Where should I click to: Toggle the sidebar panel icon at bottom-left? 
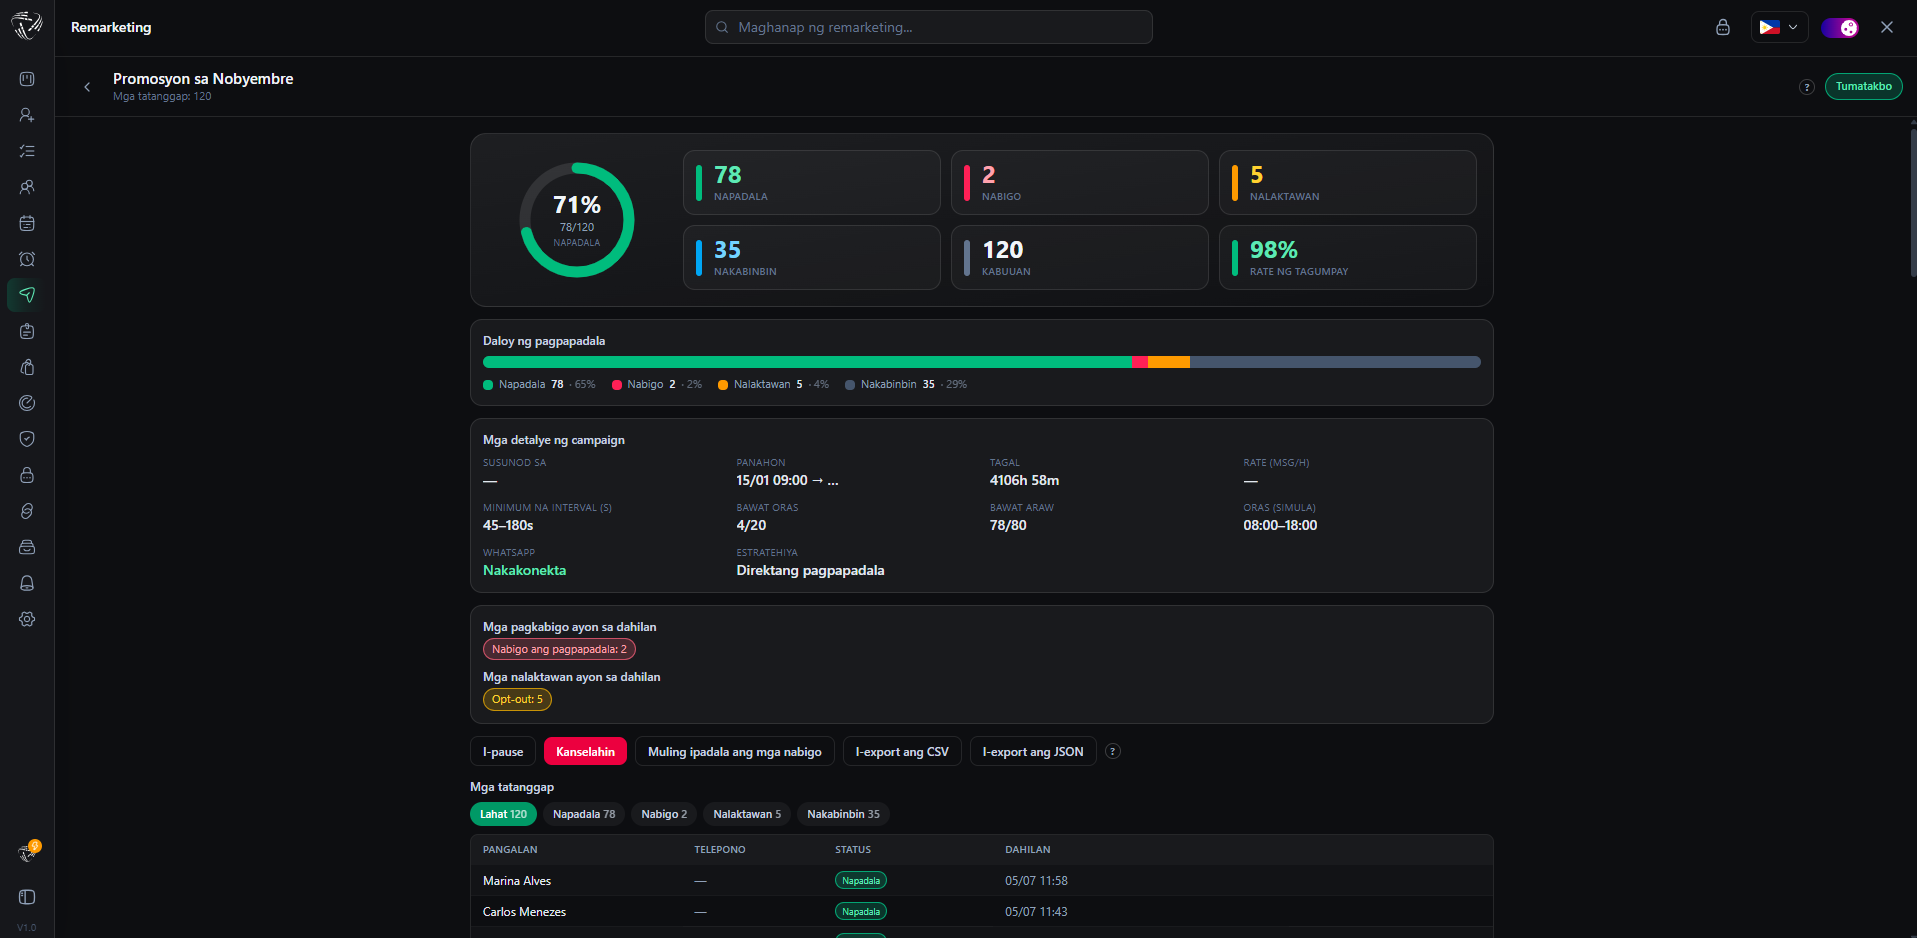pyautogui.click(x=27, y=897)
